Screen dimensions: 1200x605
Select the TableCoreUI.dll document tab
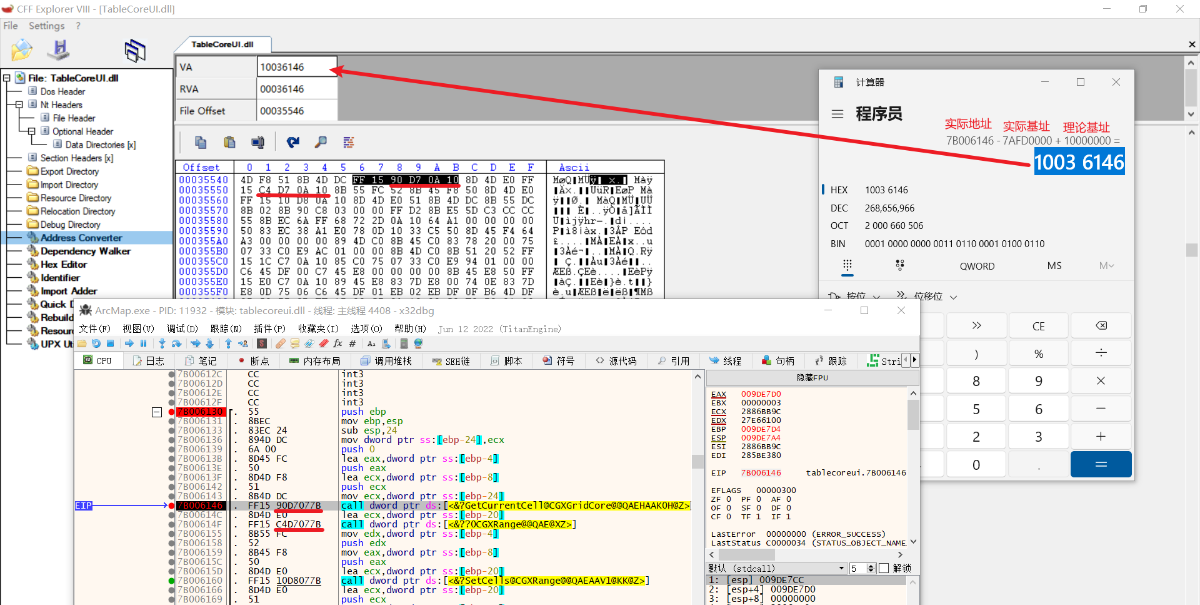coord(222,44)
